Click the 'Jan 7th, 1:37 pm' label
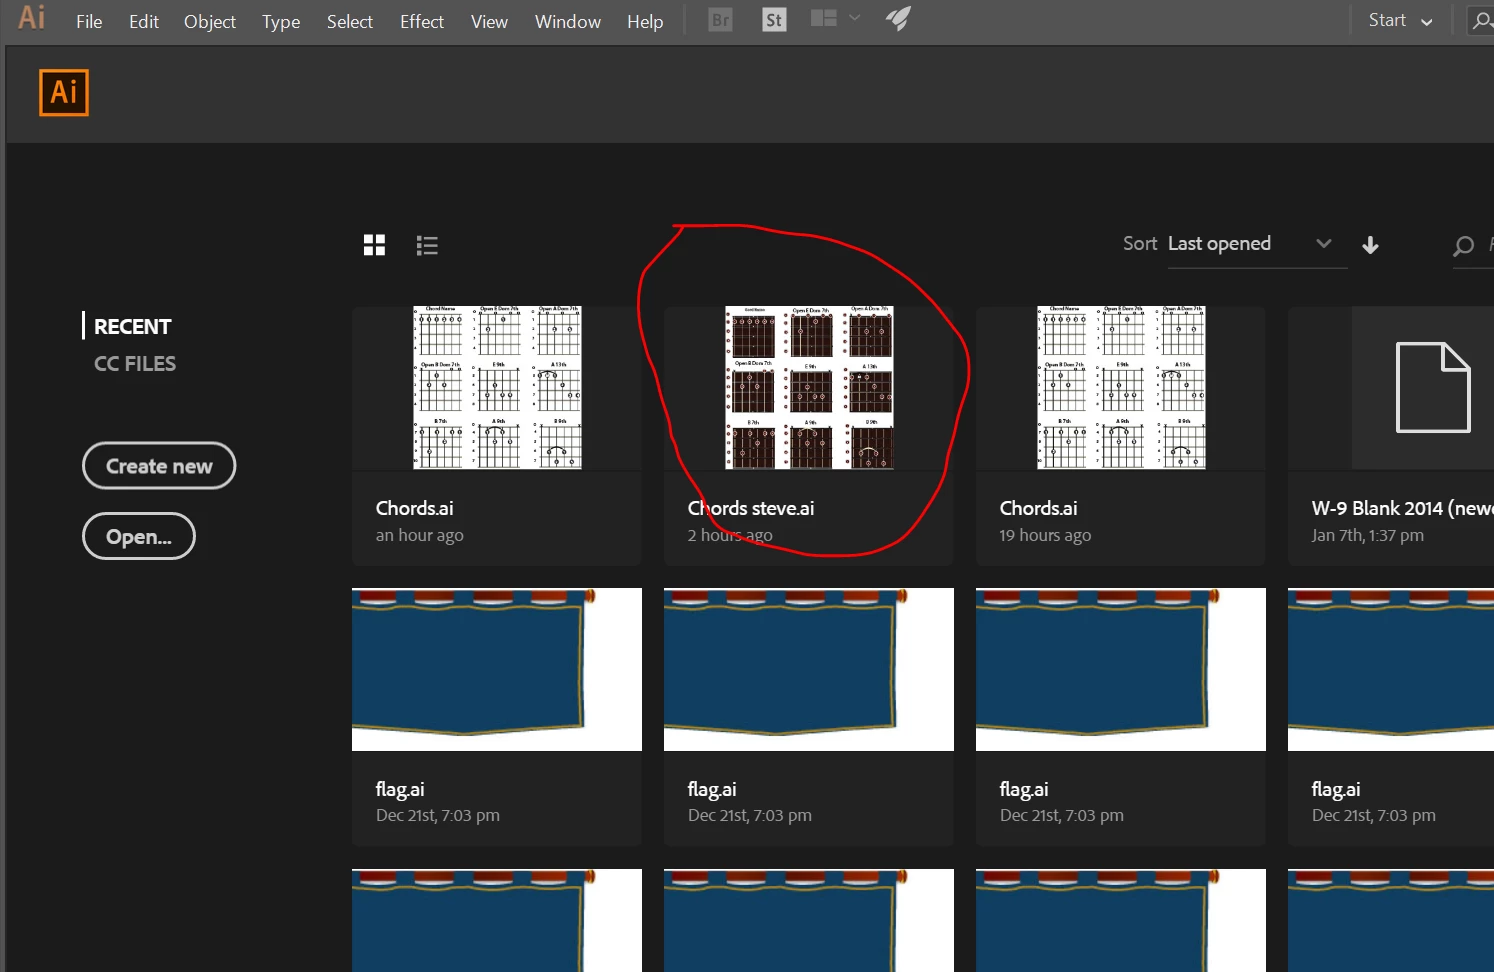 pos(1368,535)
